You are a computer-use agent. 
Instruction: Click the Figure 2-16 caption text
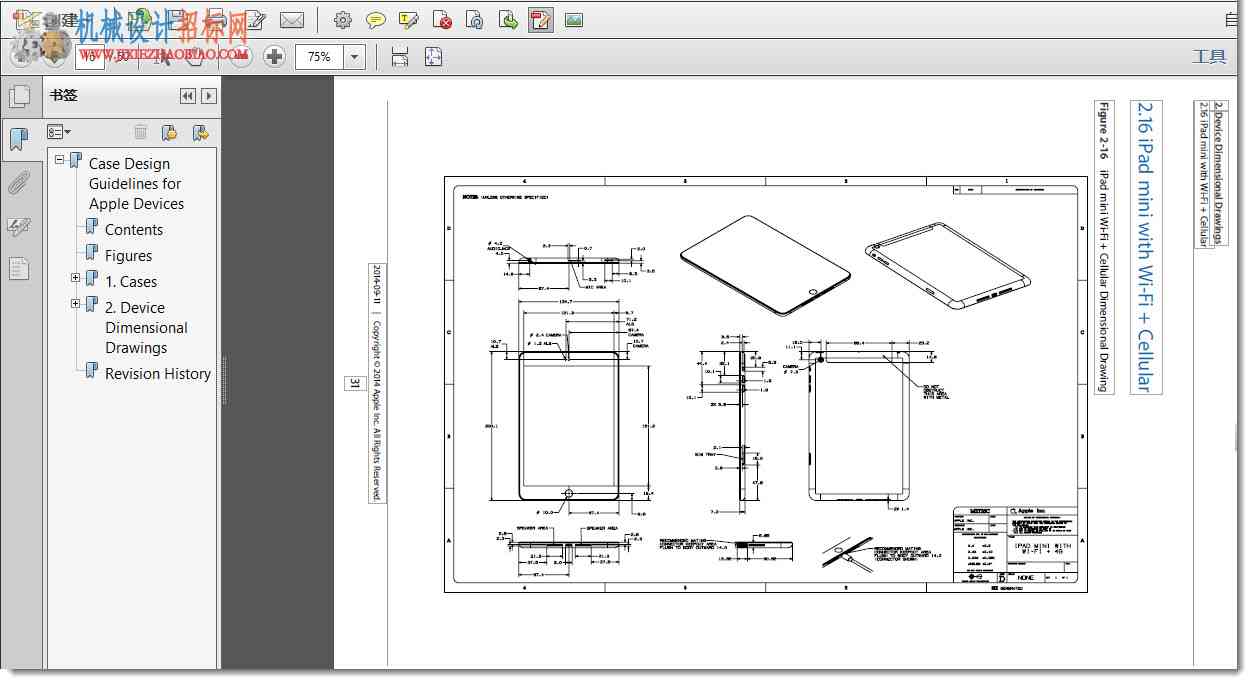coord(1104,247)
